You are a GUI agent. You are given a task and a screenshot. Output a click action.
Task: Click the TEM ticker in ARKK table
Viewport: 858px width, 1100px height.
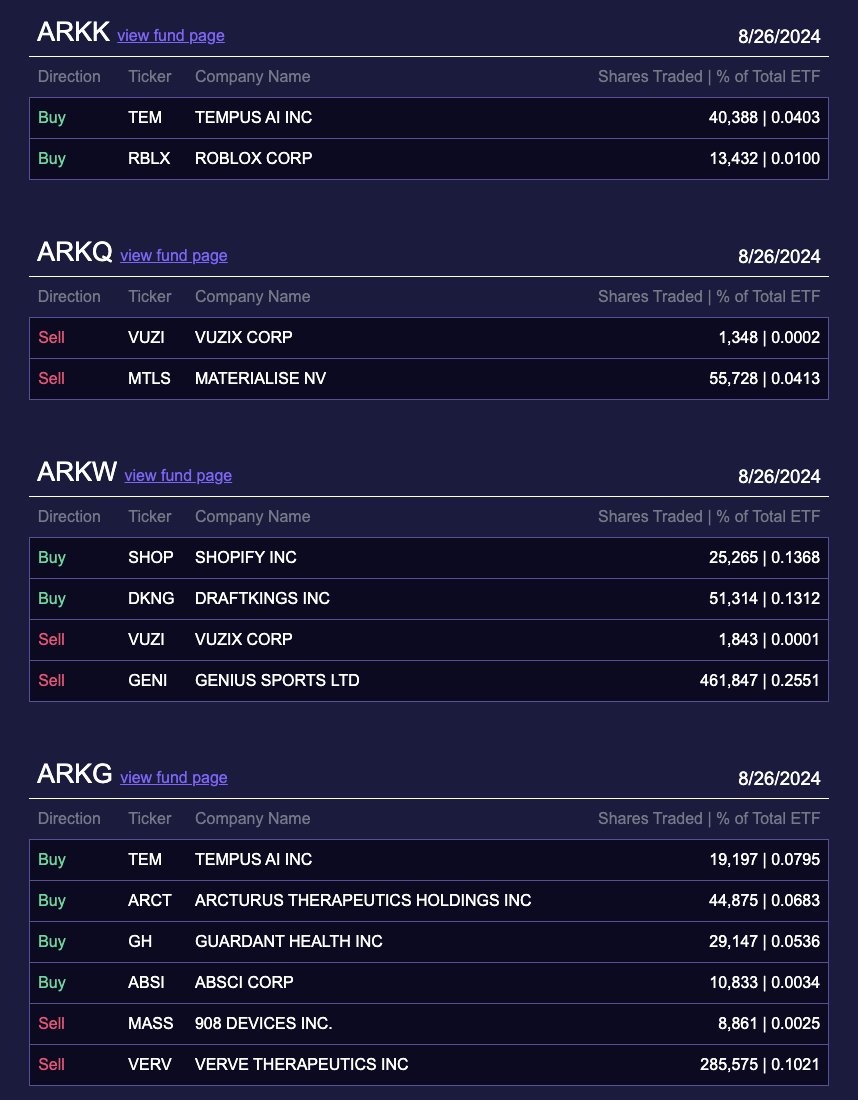[145, 117]
